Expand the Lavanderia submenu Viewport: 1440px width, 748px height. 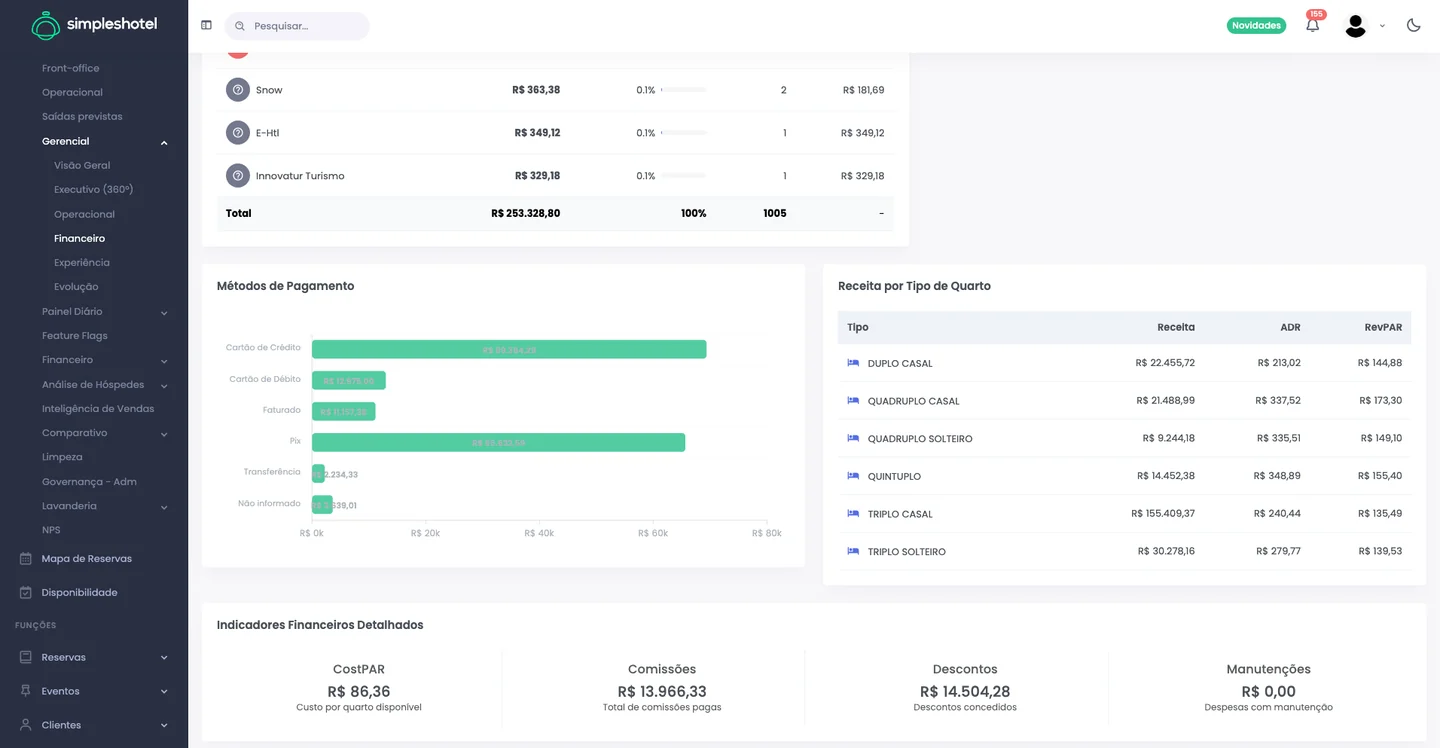coord(164,507)
